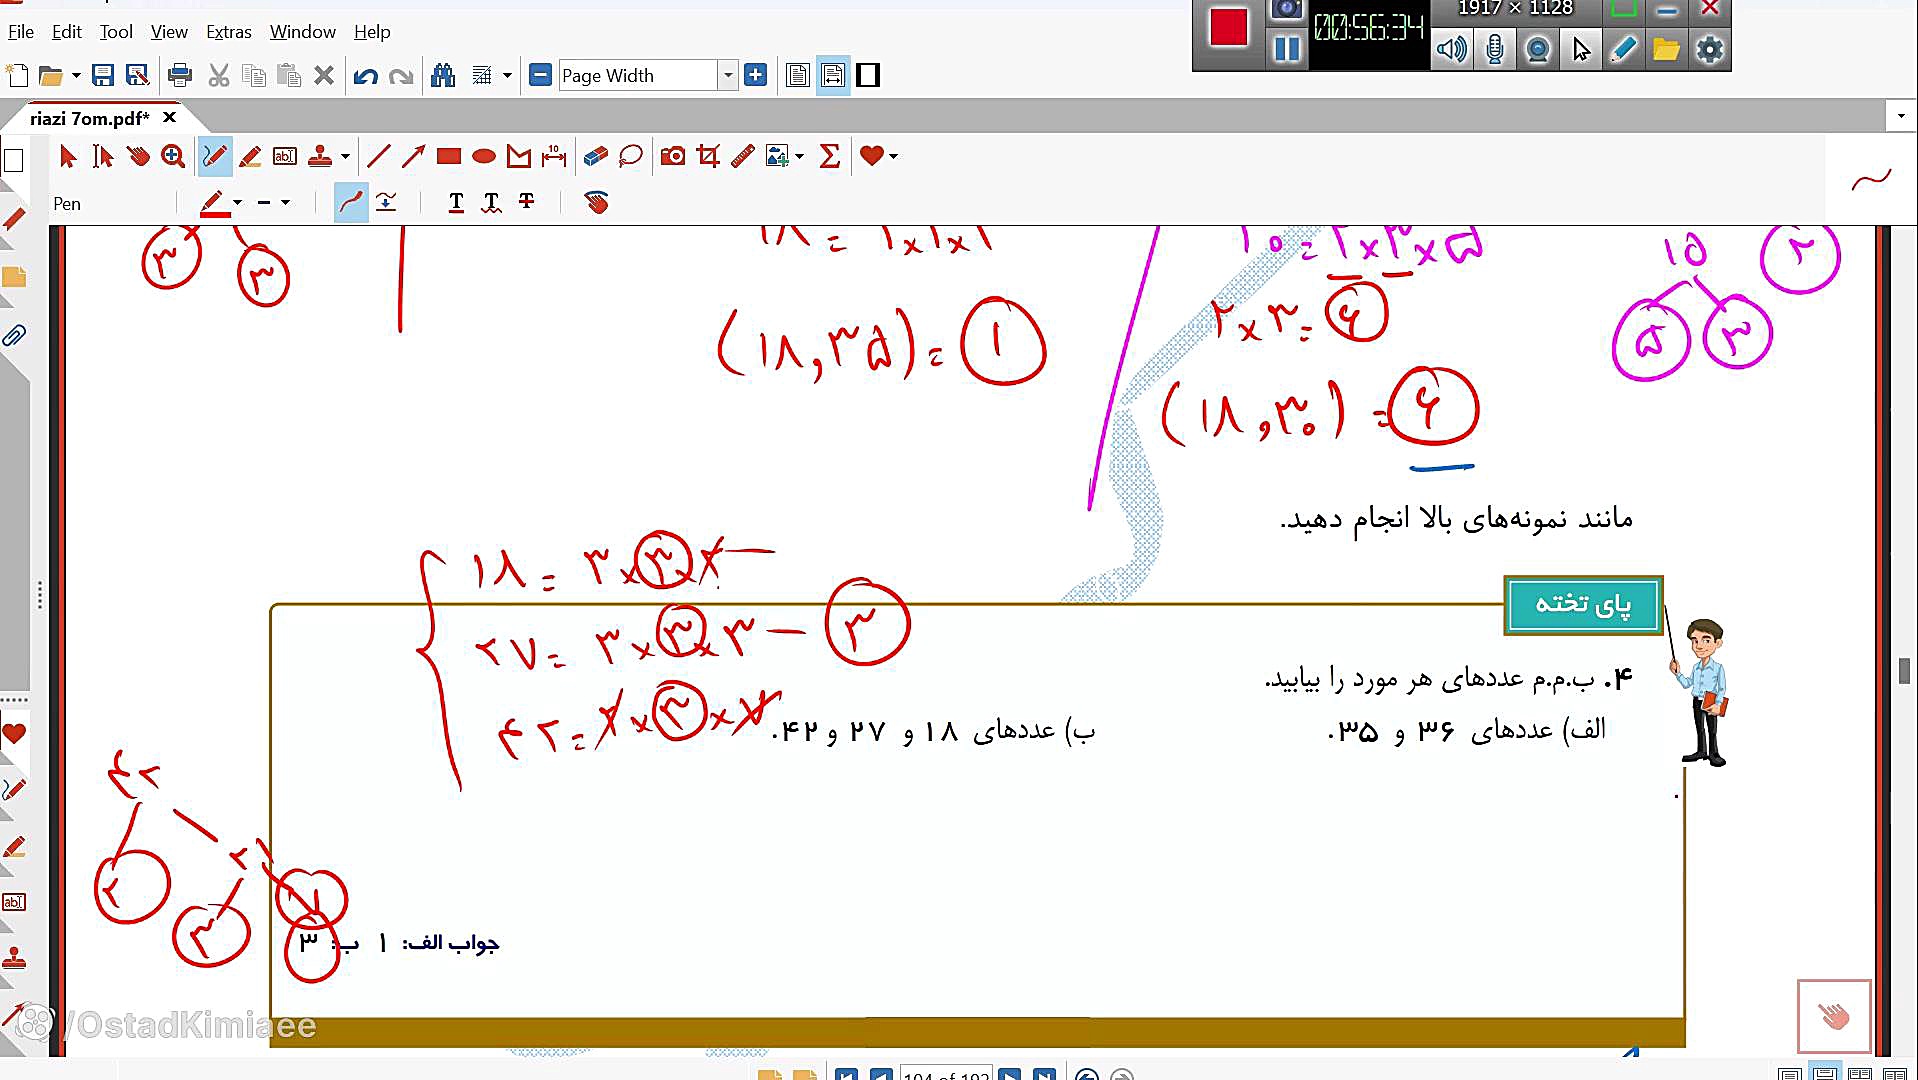Select the Ellipse shape tool

(x=484, y=156)
